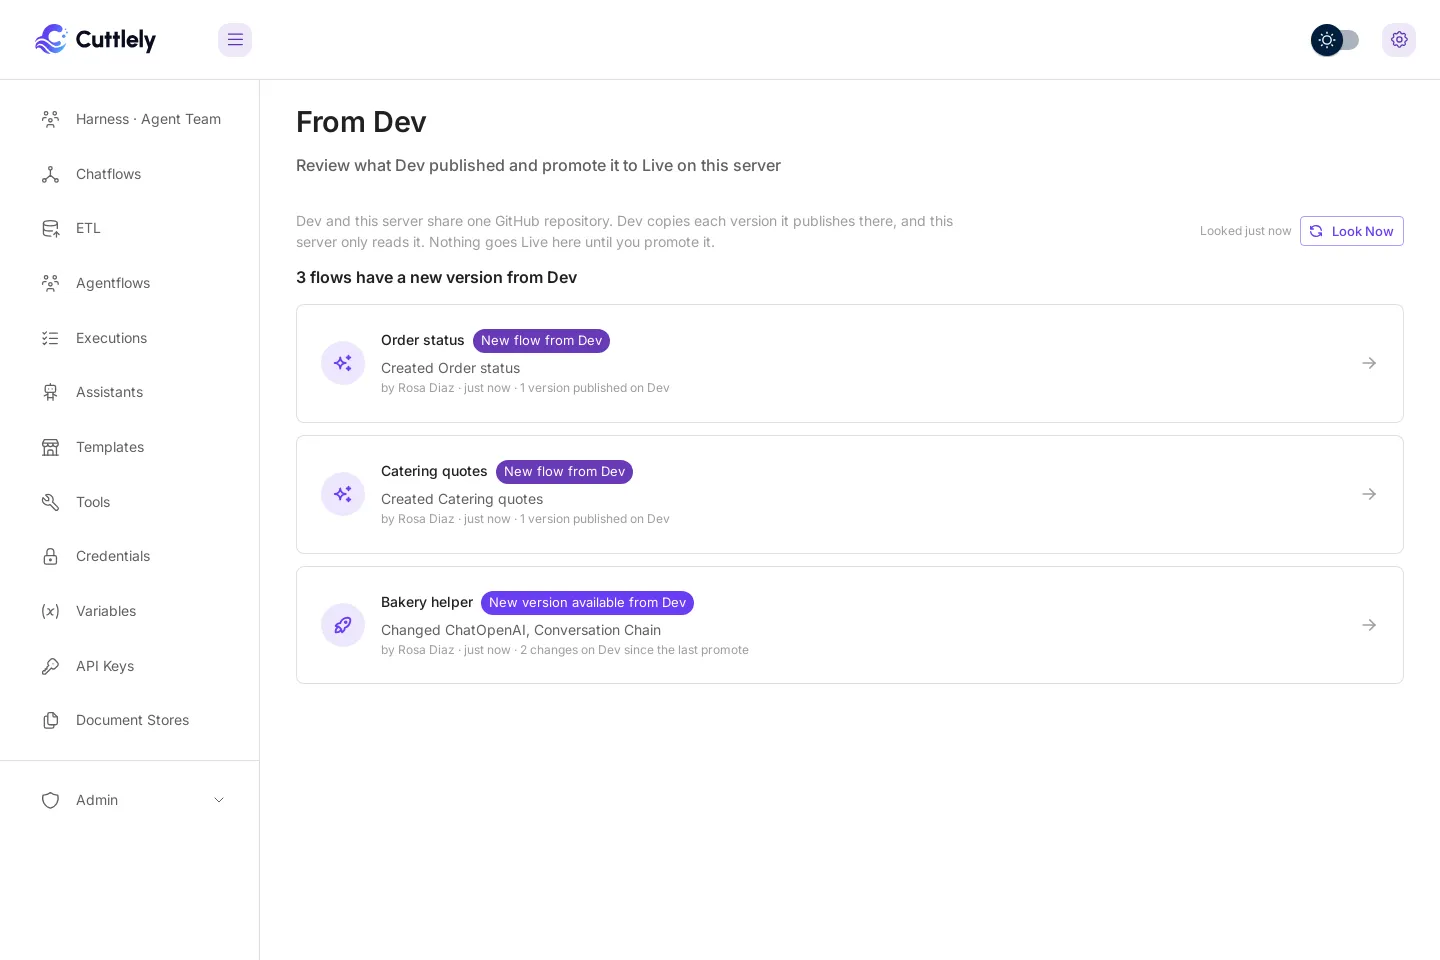Open the Order status flow arrow

coord(1369,363)
